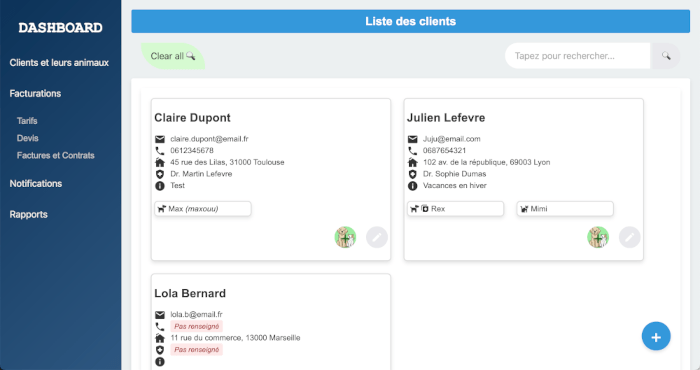This screenshot has width=700, height=370.
Task: Click Clear all filter button
Action: 173,56
